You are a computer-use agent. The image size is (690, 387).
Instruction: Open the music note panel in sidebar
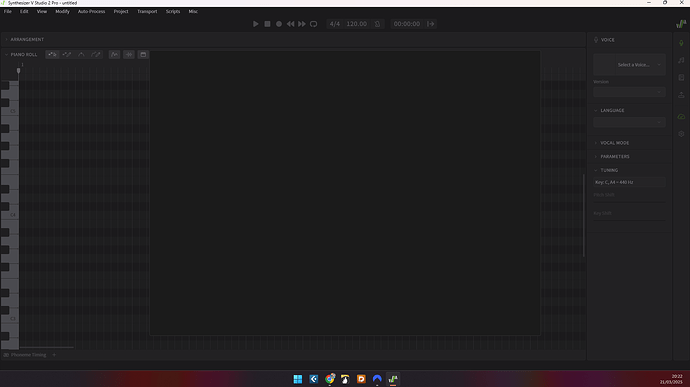681,60
